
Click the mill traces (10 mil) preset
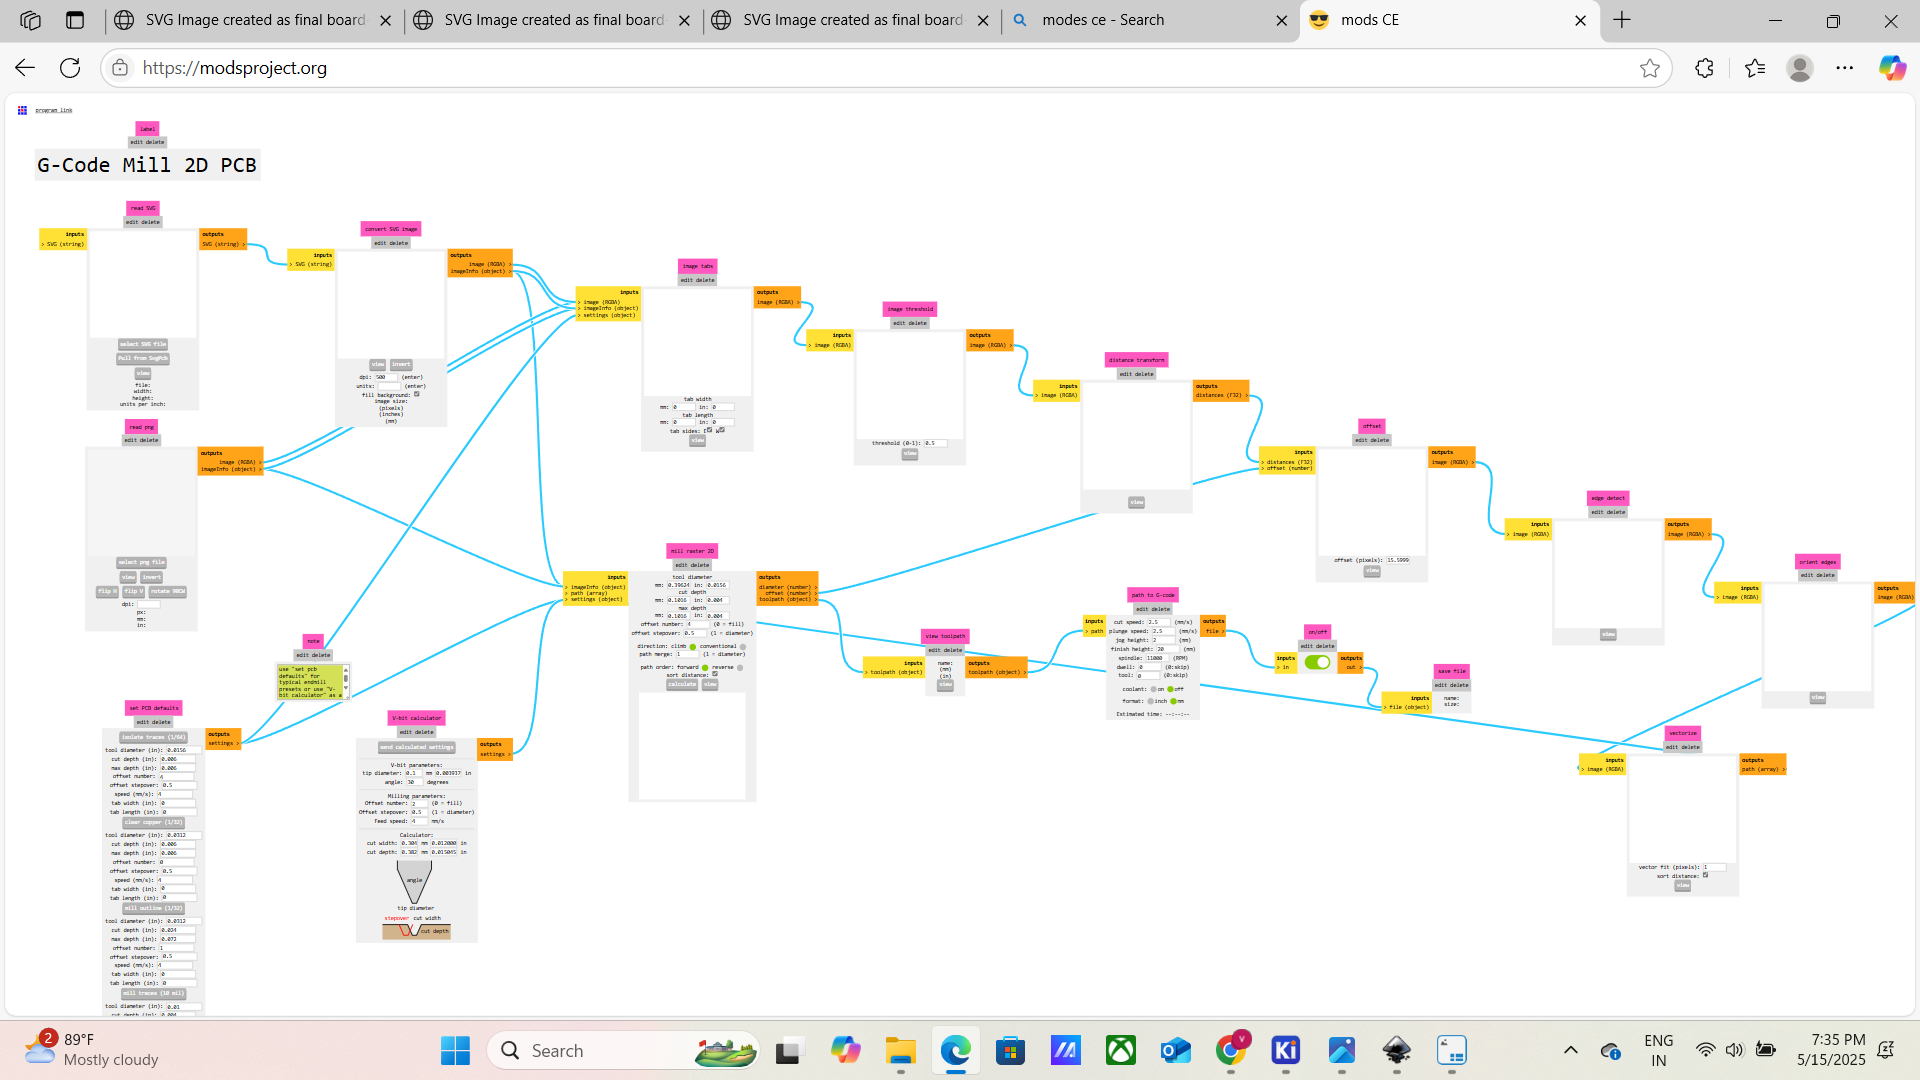tap(153, 993)
